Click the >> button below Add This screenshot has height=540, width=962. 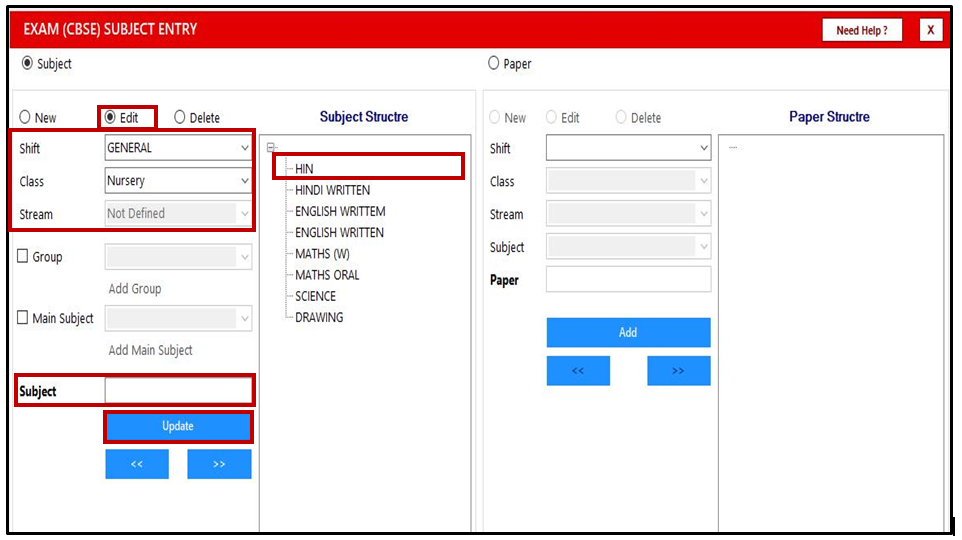click(x=679, y=371)
